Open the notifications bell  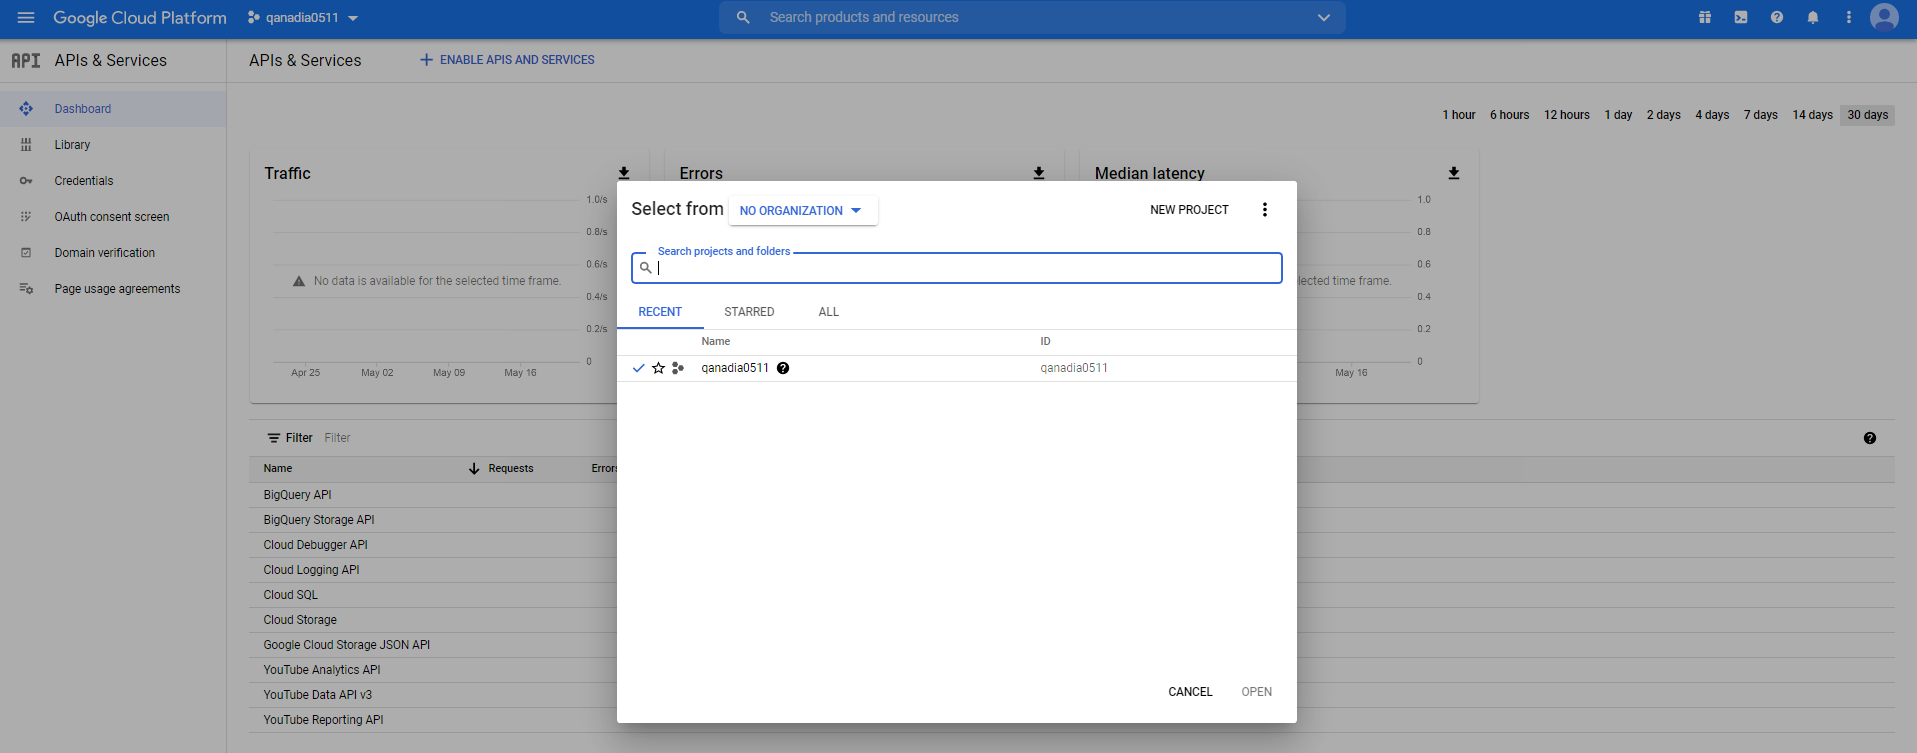1813,17
